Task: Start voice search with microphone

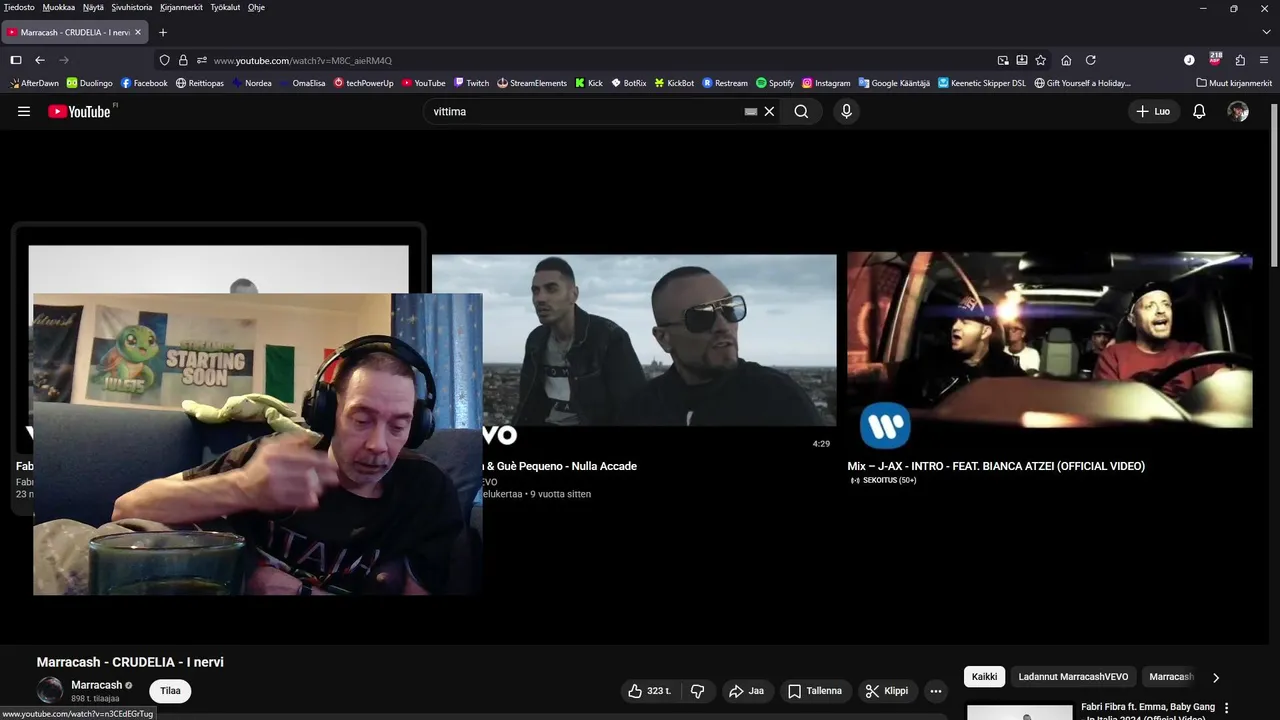Action: point(846,111)
